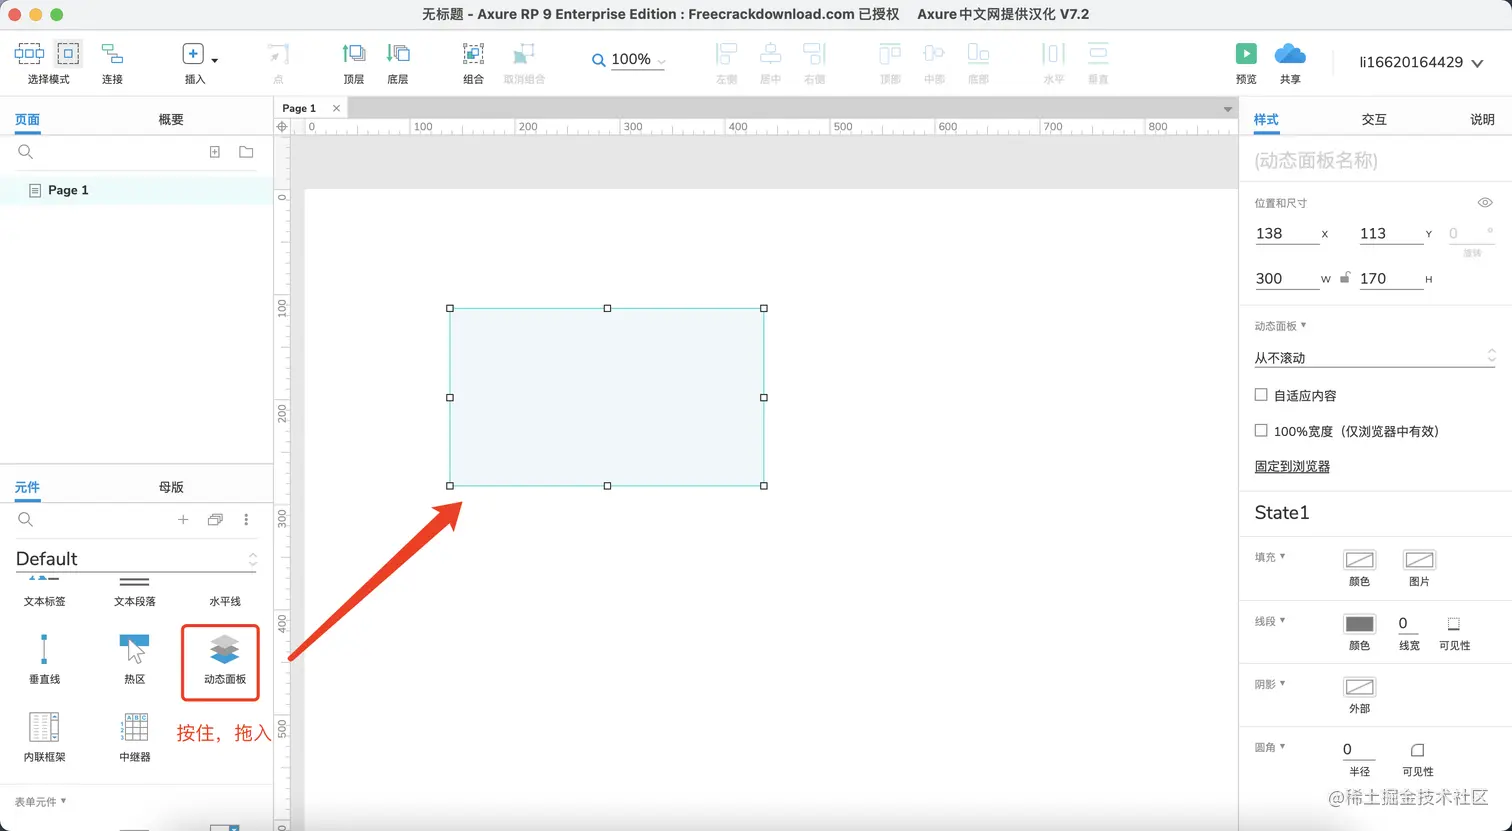This screenshot has width=1512, height=831.
Task: Click the 固定到浏览器 link
Action: click(x=1292, y=466)
